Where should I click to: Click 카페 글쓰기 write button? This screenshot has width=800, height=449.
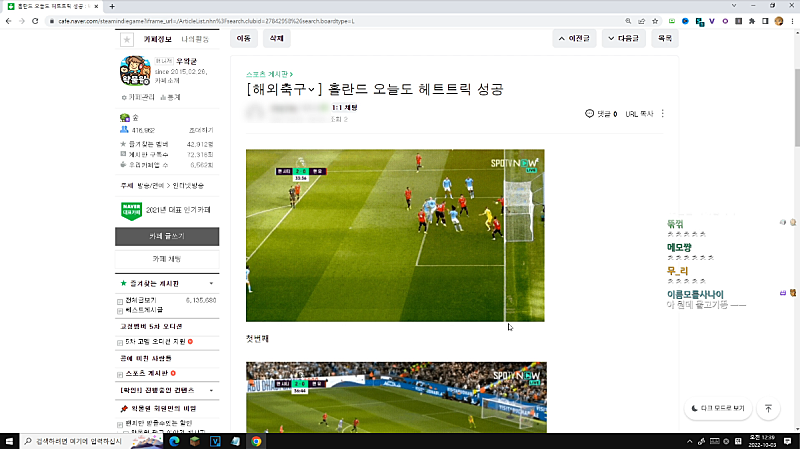pyautogui.click(x=167, y=236)
